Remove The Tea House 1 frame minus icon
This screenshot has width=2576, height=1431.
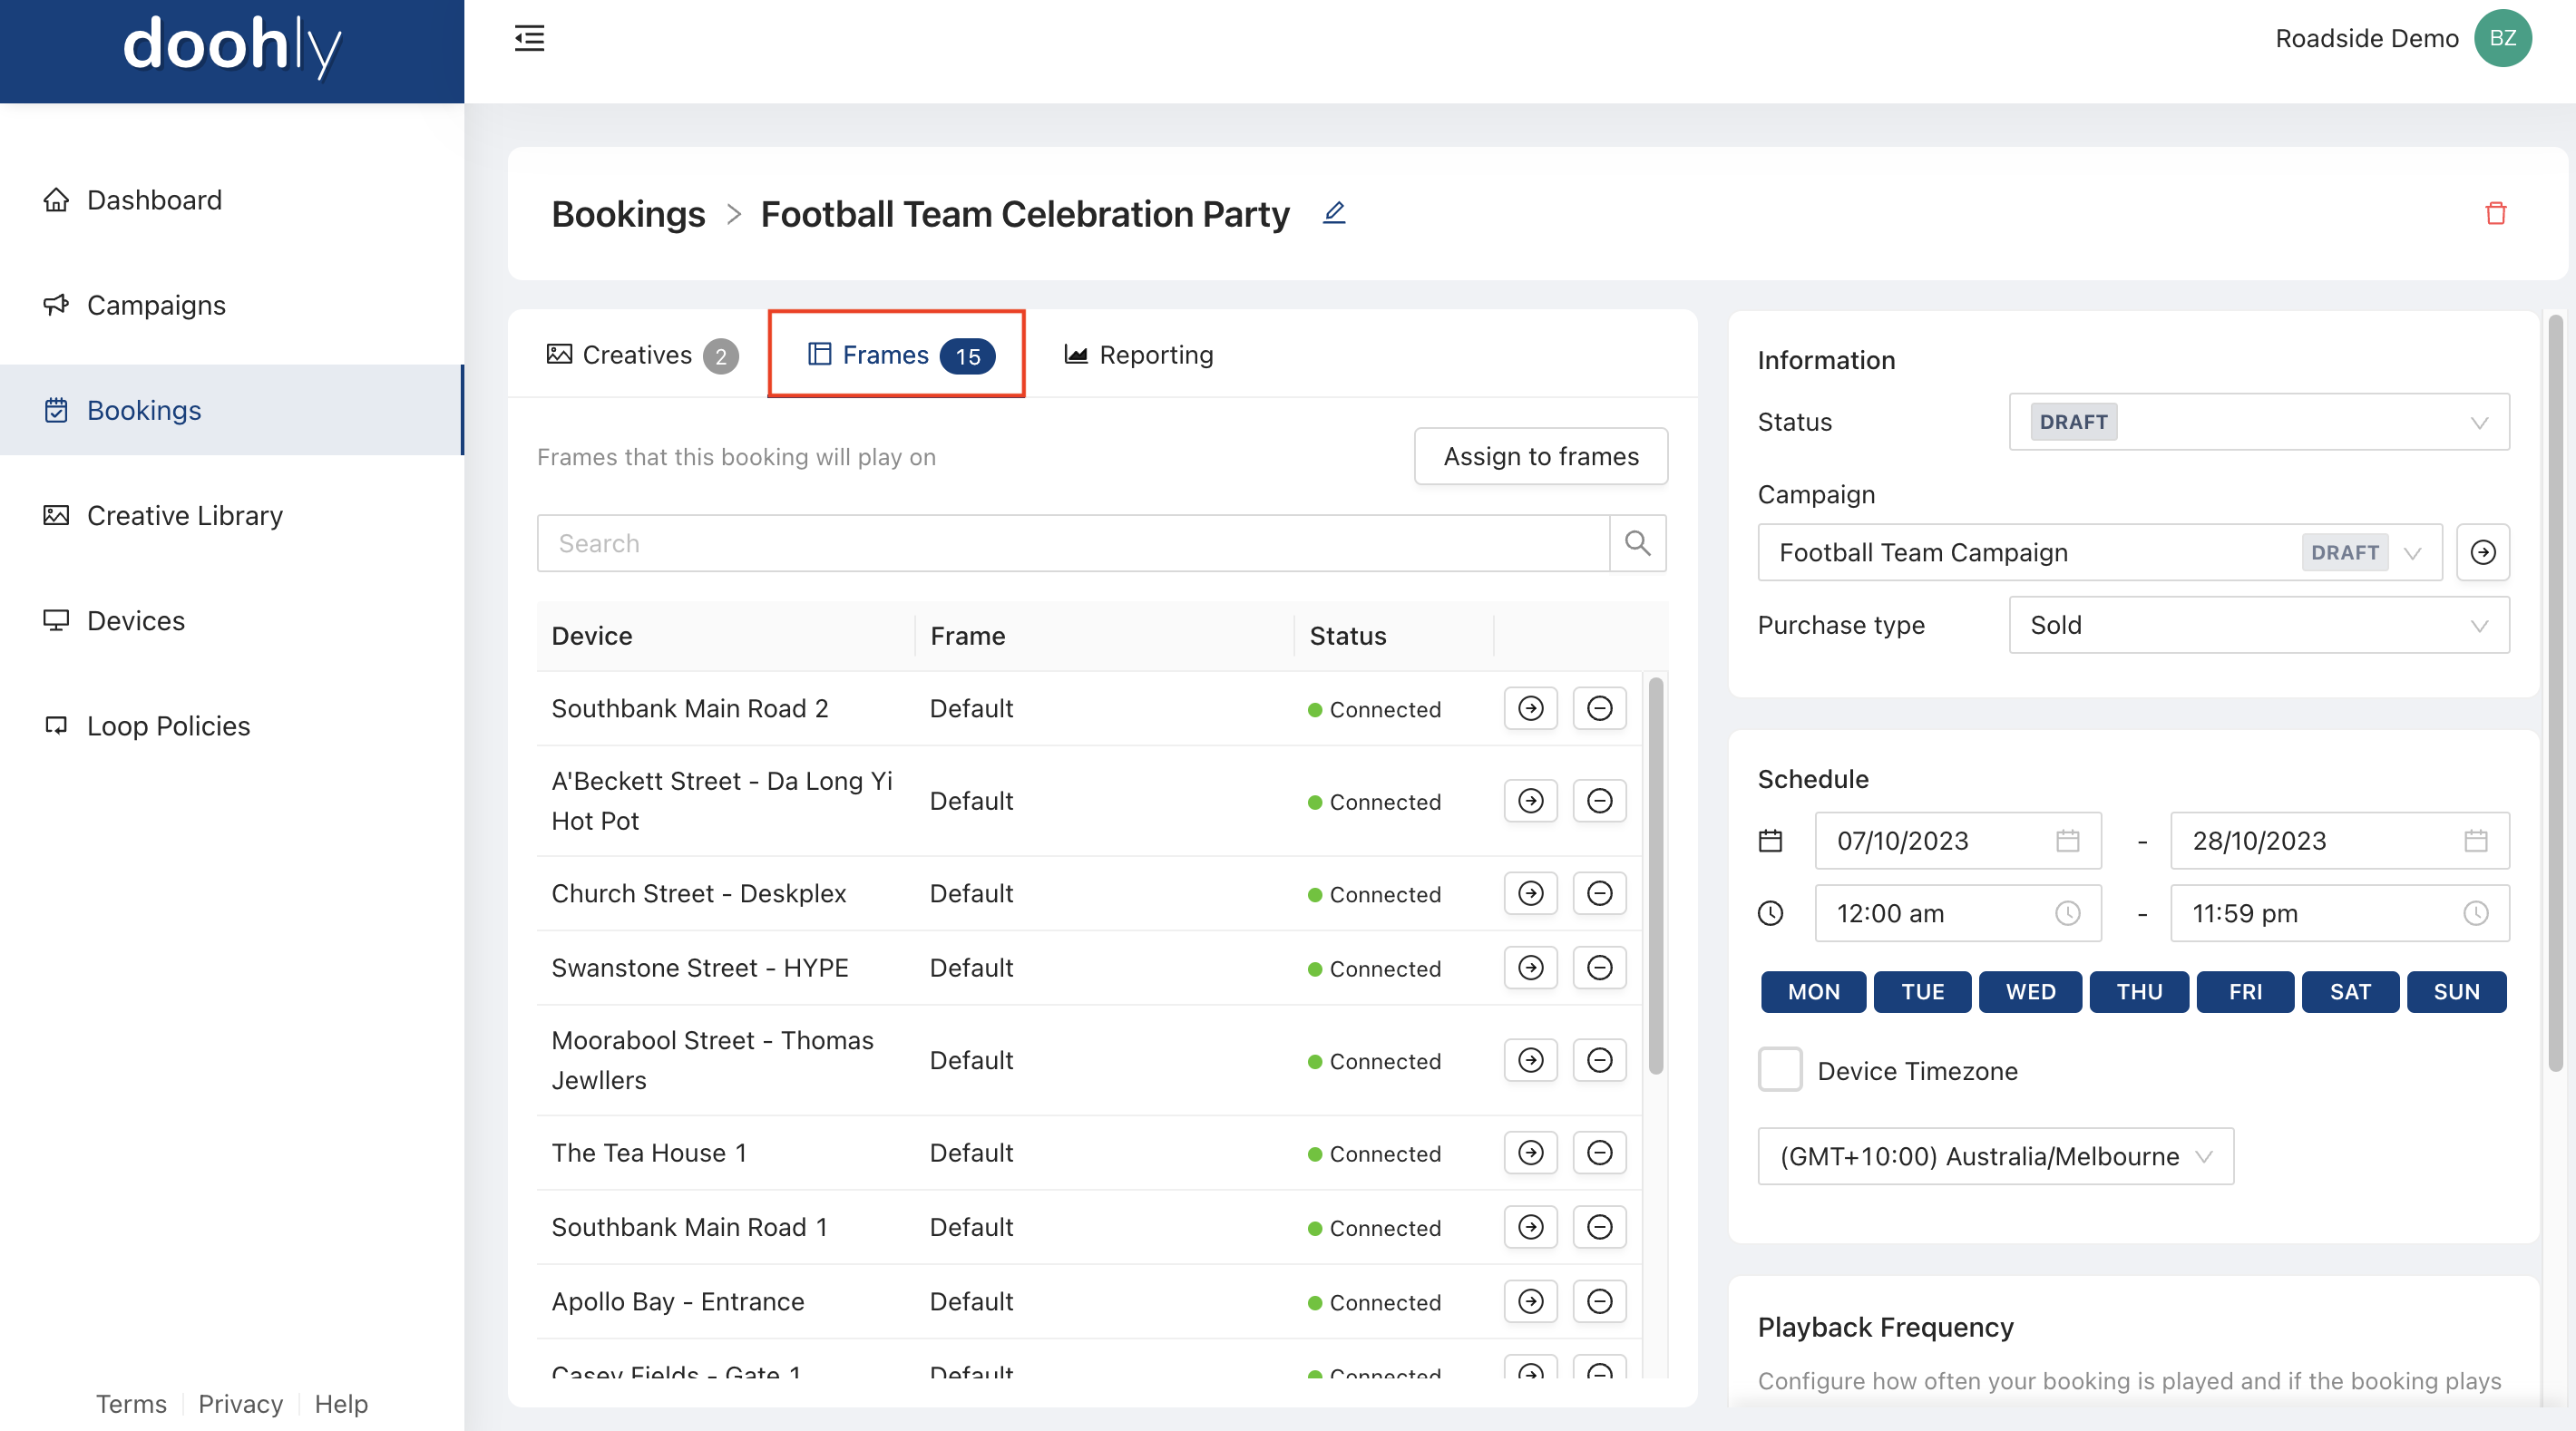(1599, 1152)
